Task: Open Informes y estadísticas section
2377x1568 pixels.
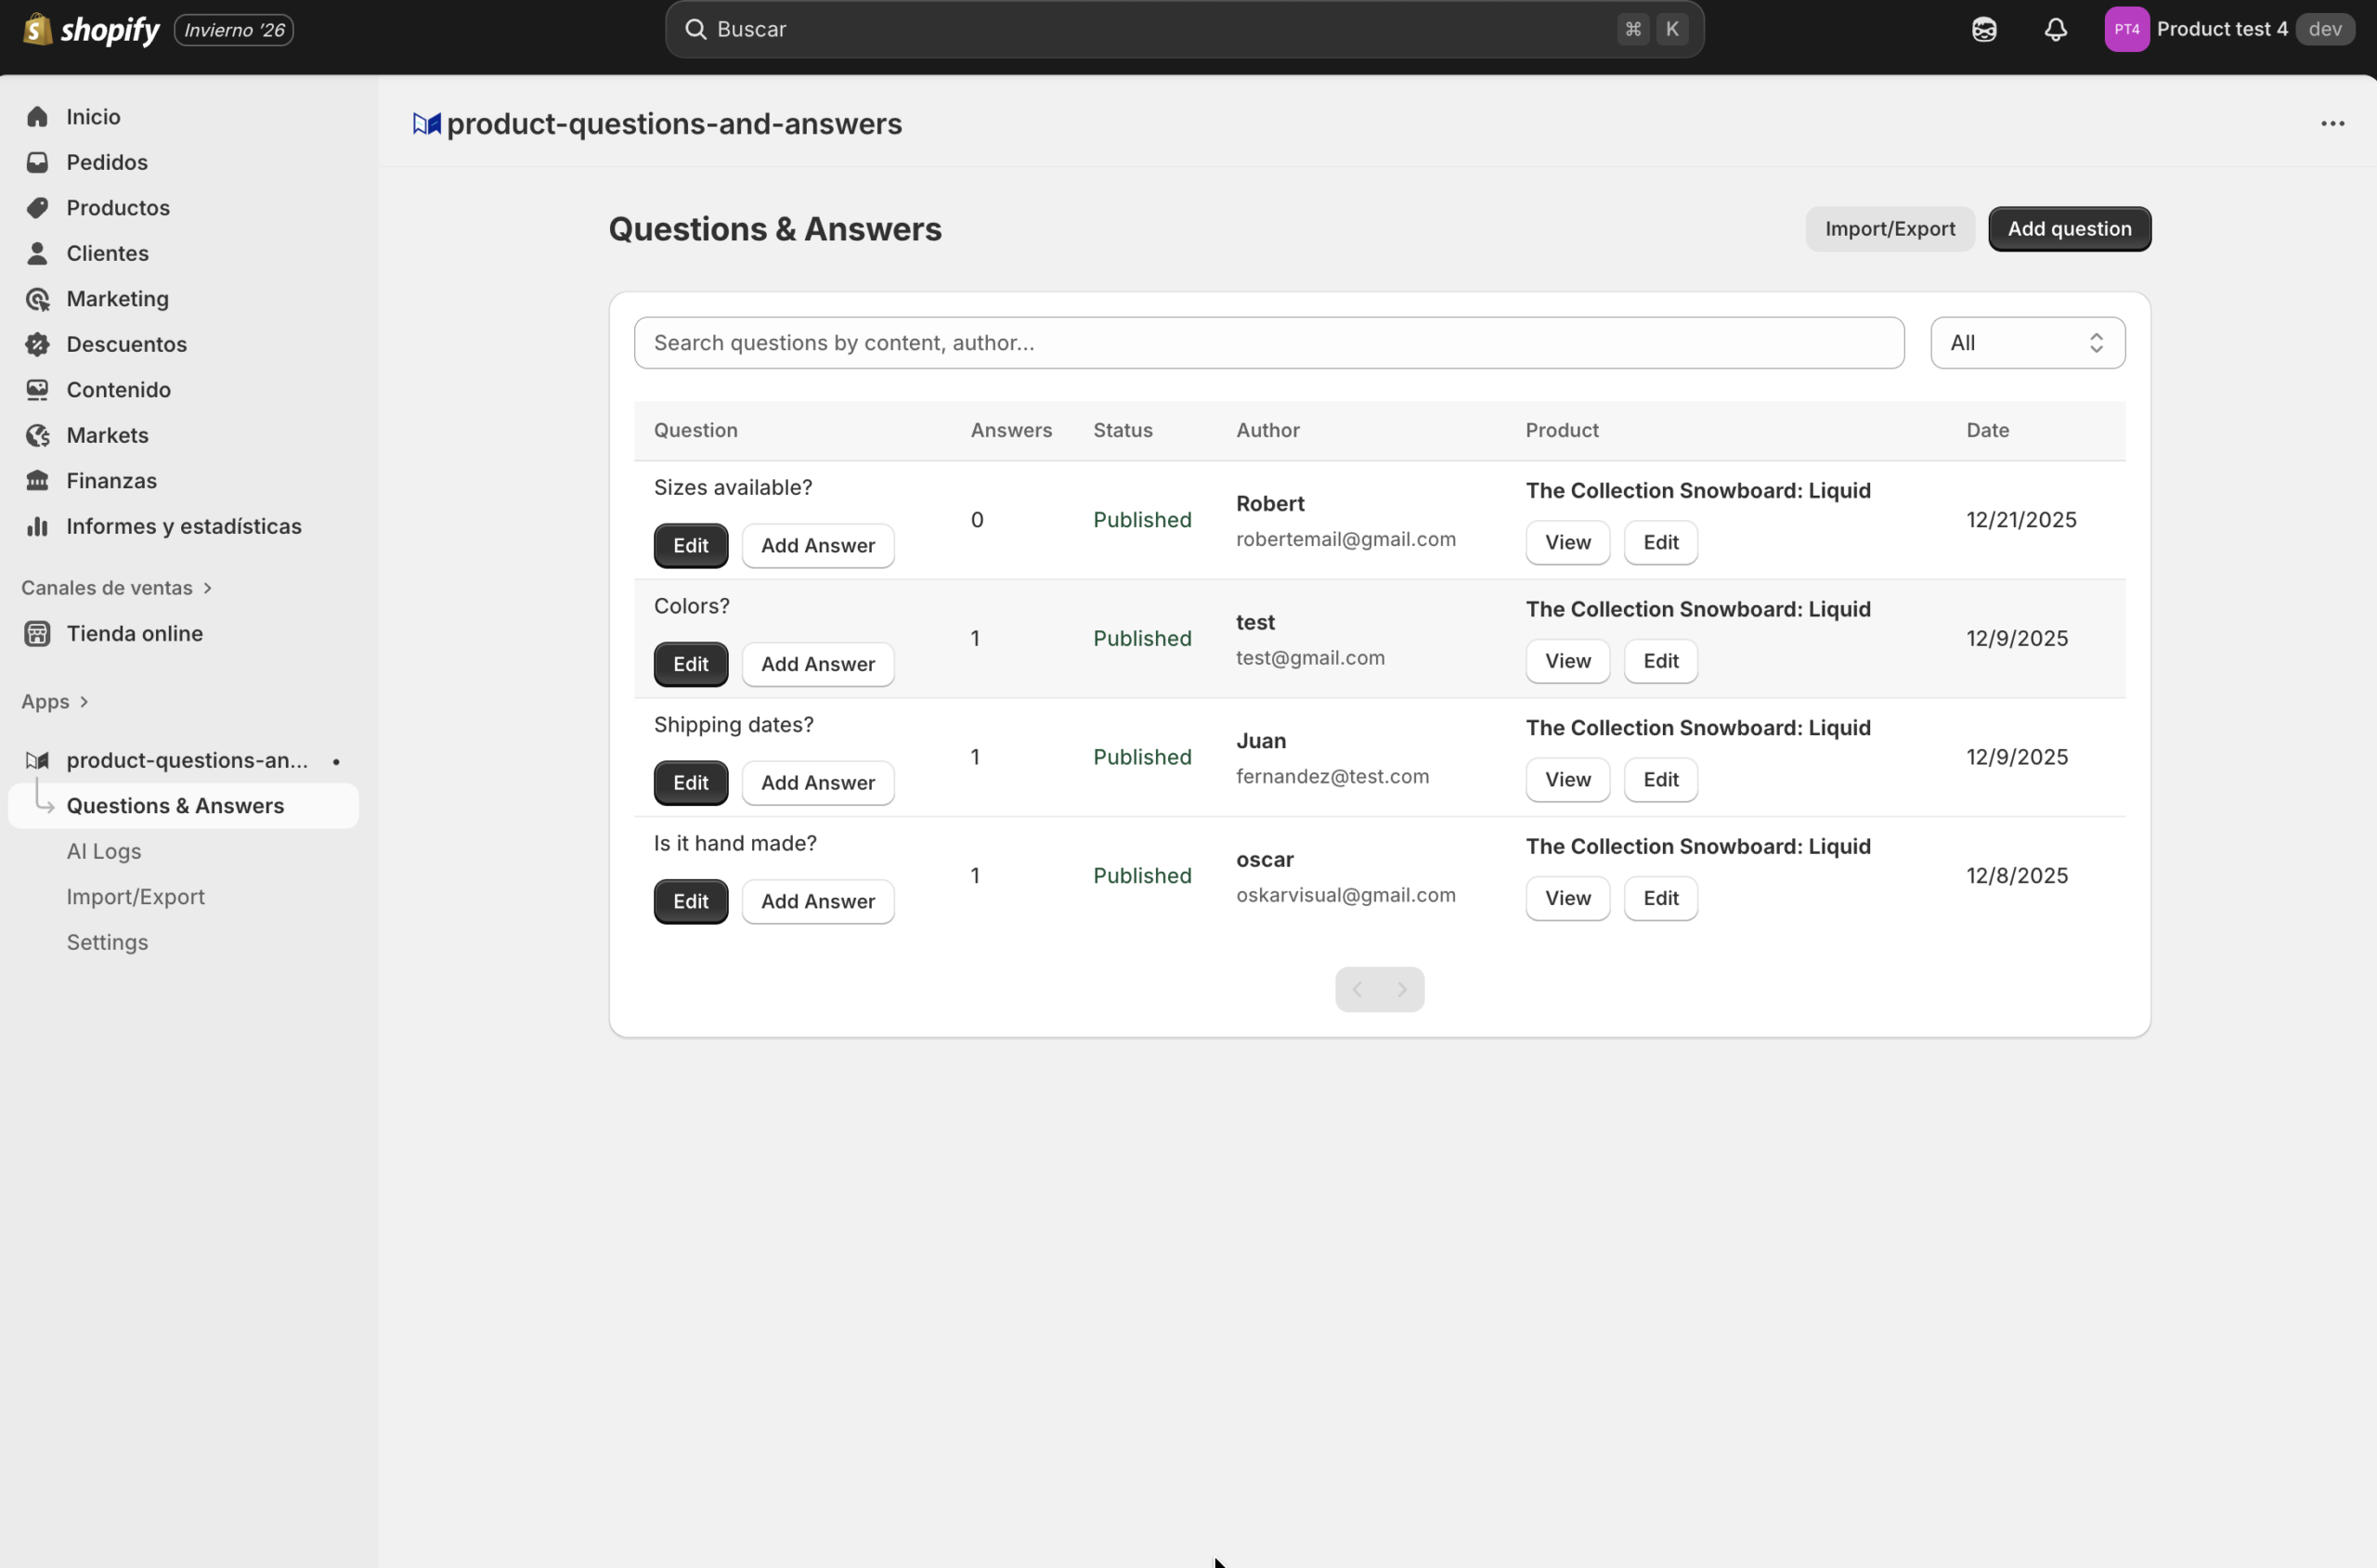Action: tap(183, 526)
